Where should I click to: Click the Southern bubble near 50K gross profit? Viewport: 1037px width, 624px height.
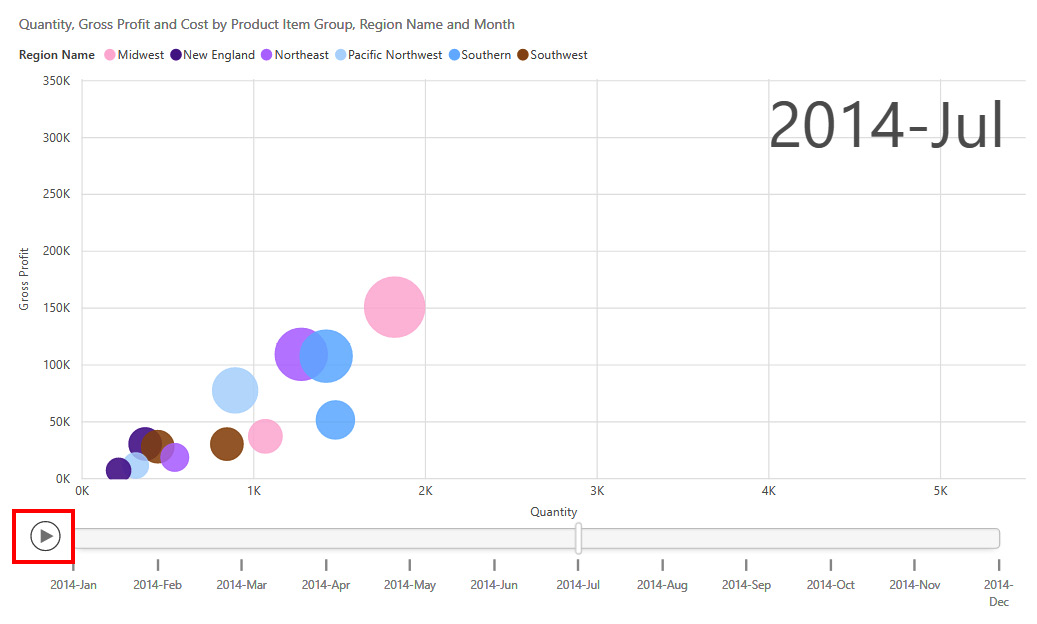pos(336,420)
